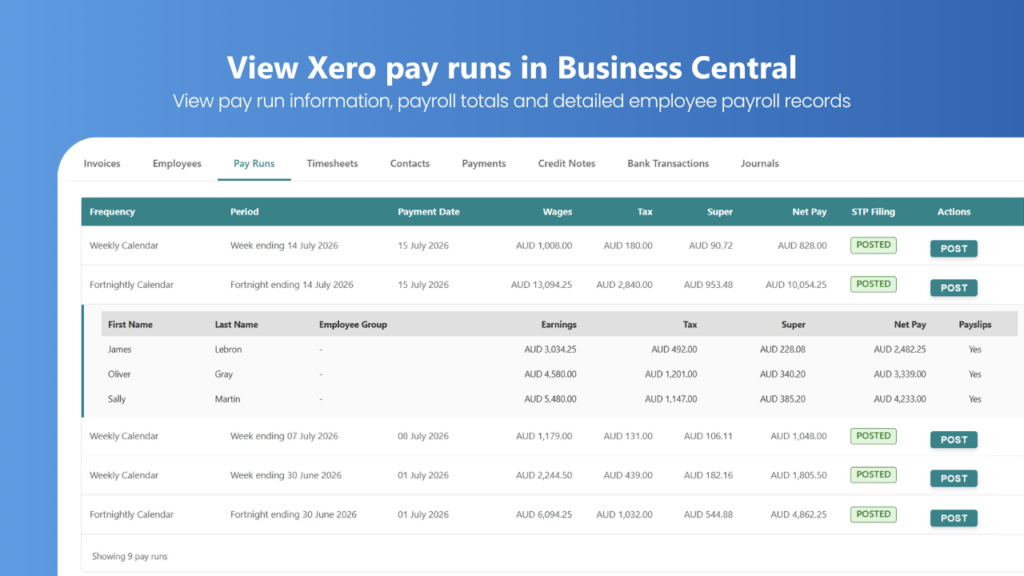Click the Last Name column header
The image size is (1024, 576).
pos(236,325)
